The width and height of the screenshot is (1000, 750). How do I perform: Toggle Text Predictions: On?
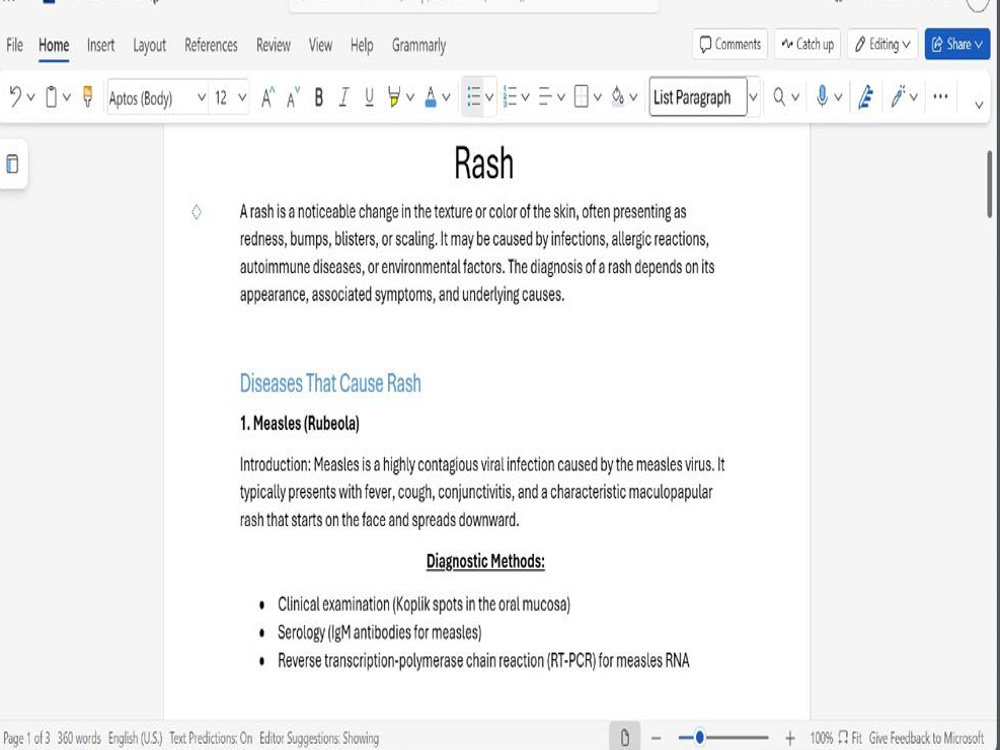point(210,738)
